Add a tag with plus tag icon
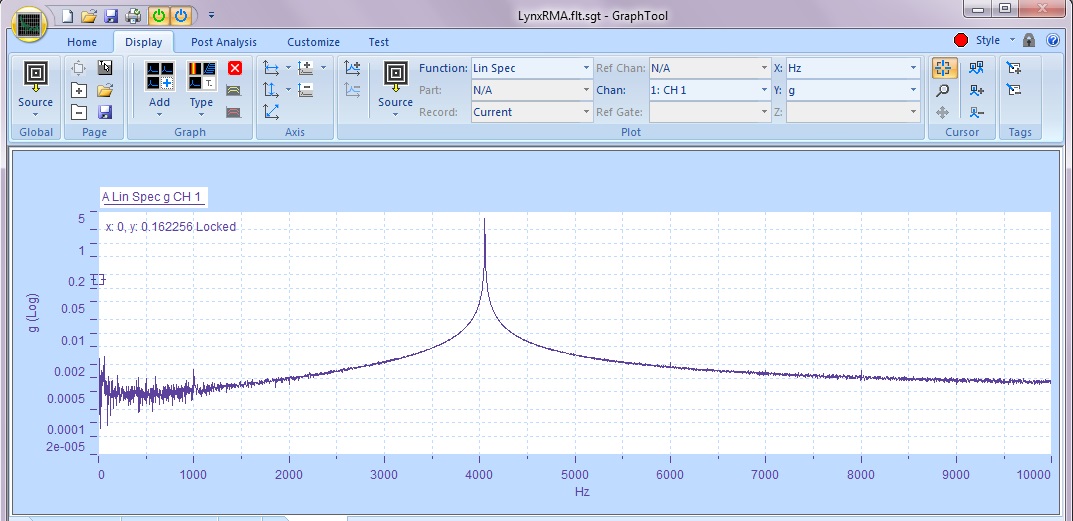 pyautogui.click(x=1014, y=68)
